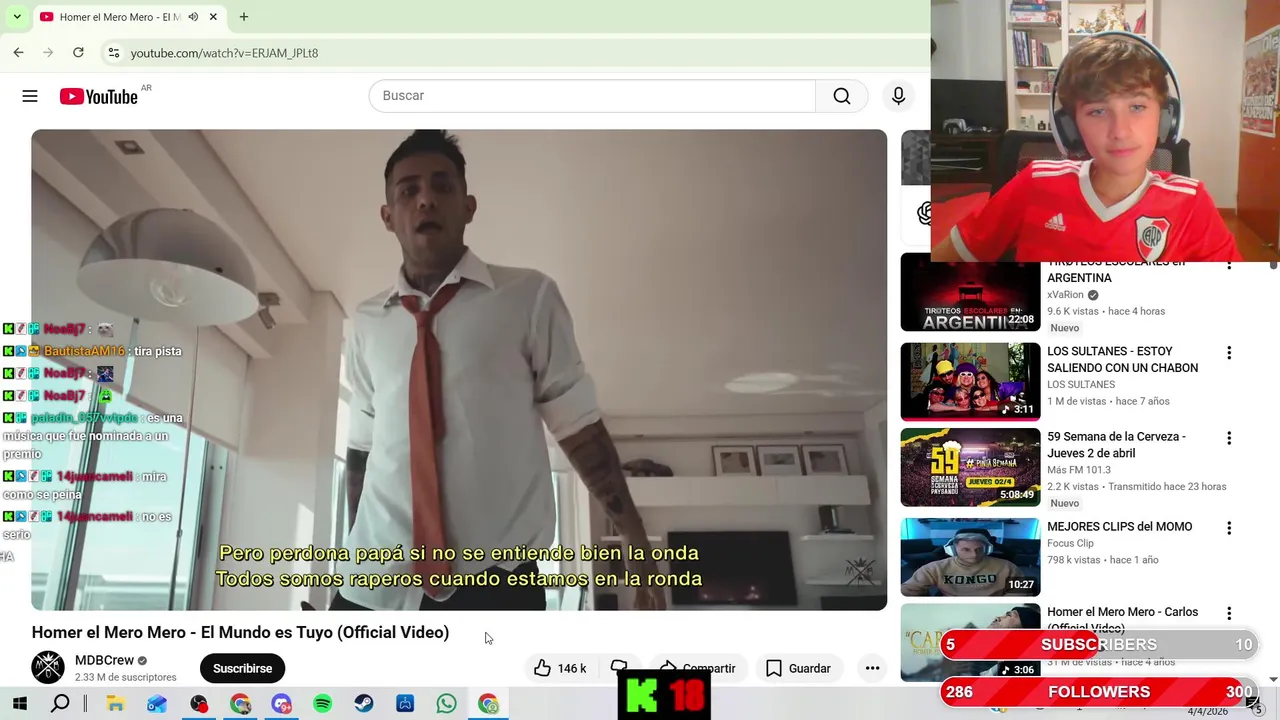Open Los Sultanes video thumbnail
The width and height of the screenshot is (1280, 720).
970,381
